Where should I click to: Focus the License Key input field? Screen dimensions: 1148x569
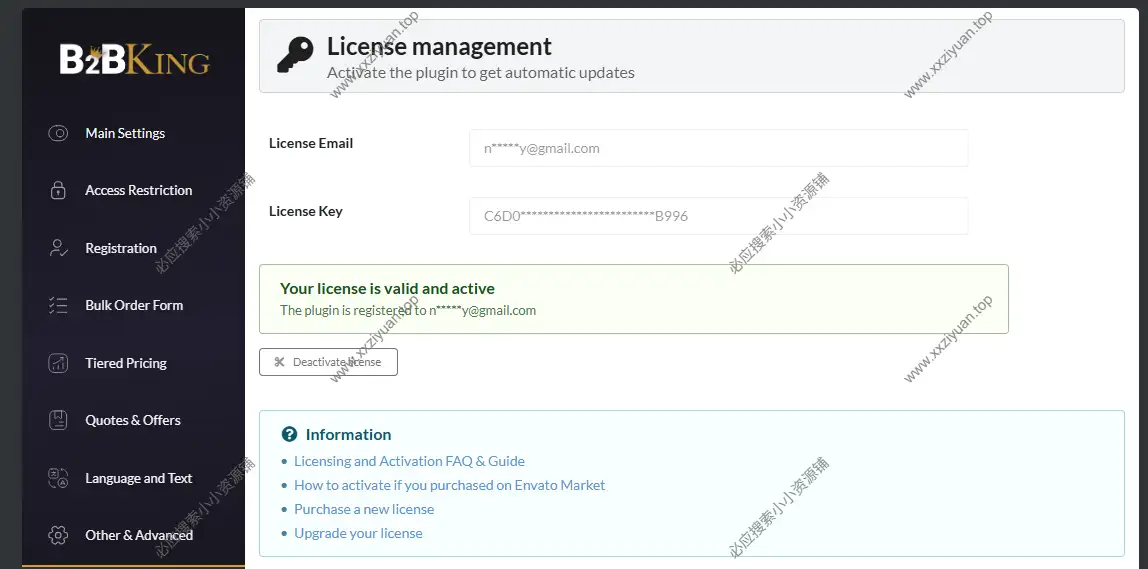tap(718, 216)
